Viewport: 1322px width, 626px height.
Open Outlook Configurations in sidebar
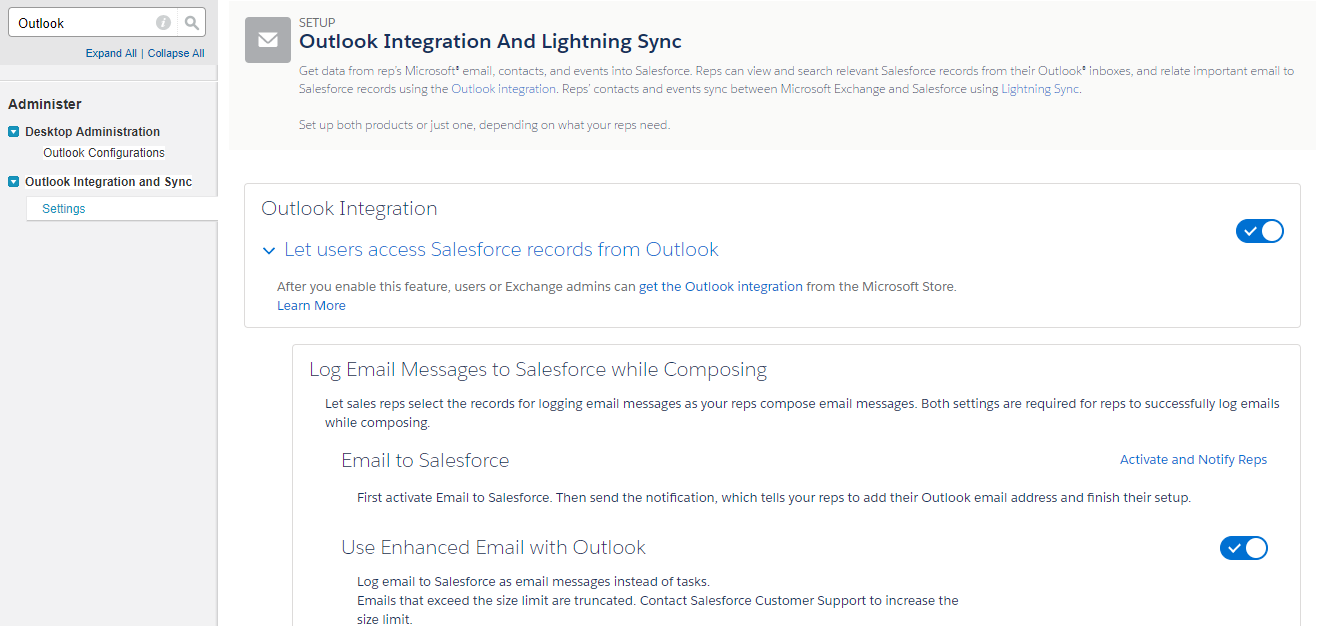click(104, 153)
